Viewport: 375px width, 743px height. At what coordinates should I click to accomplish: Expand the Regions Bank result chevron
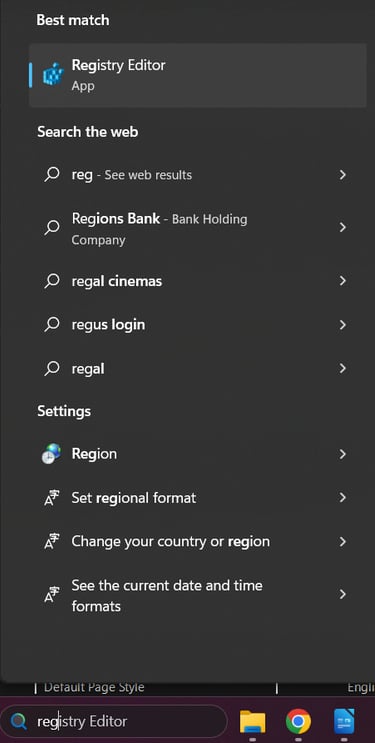tap(343, 228)
